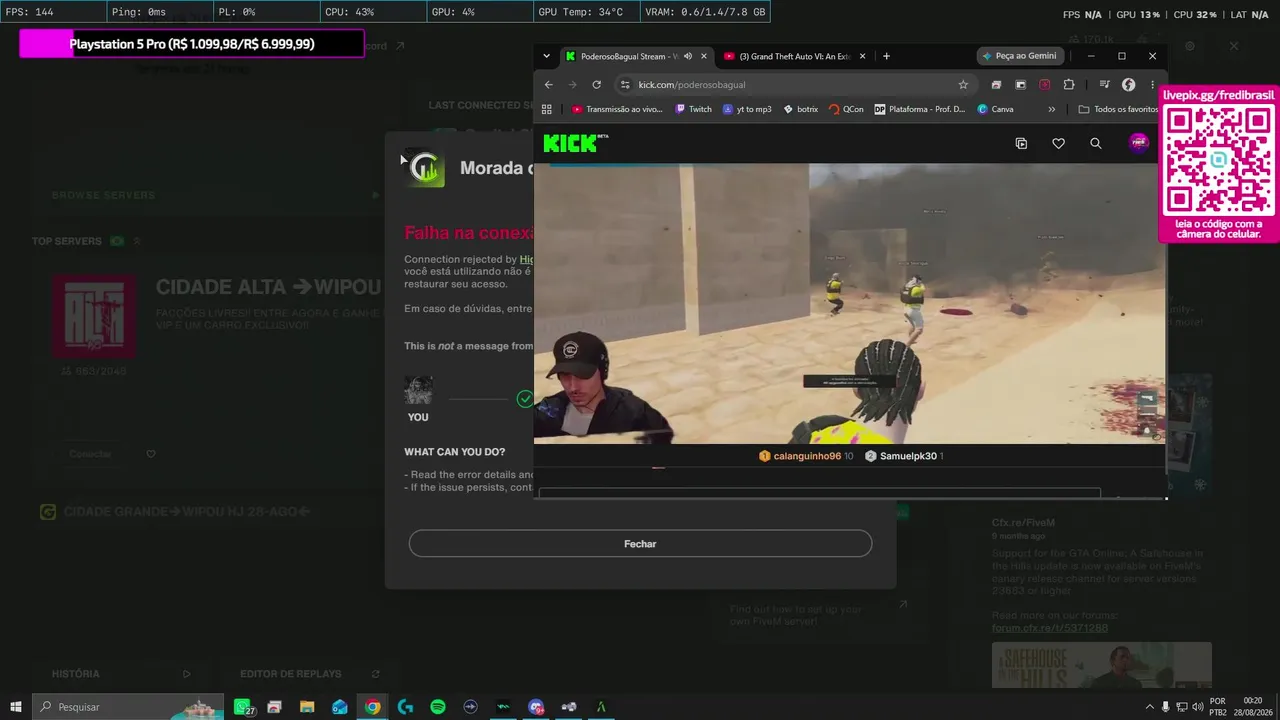Bookmark this page with the star icon
The width and height of the screenshot is (1280, 720).
click(963, 85)
